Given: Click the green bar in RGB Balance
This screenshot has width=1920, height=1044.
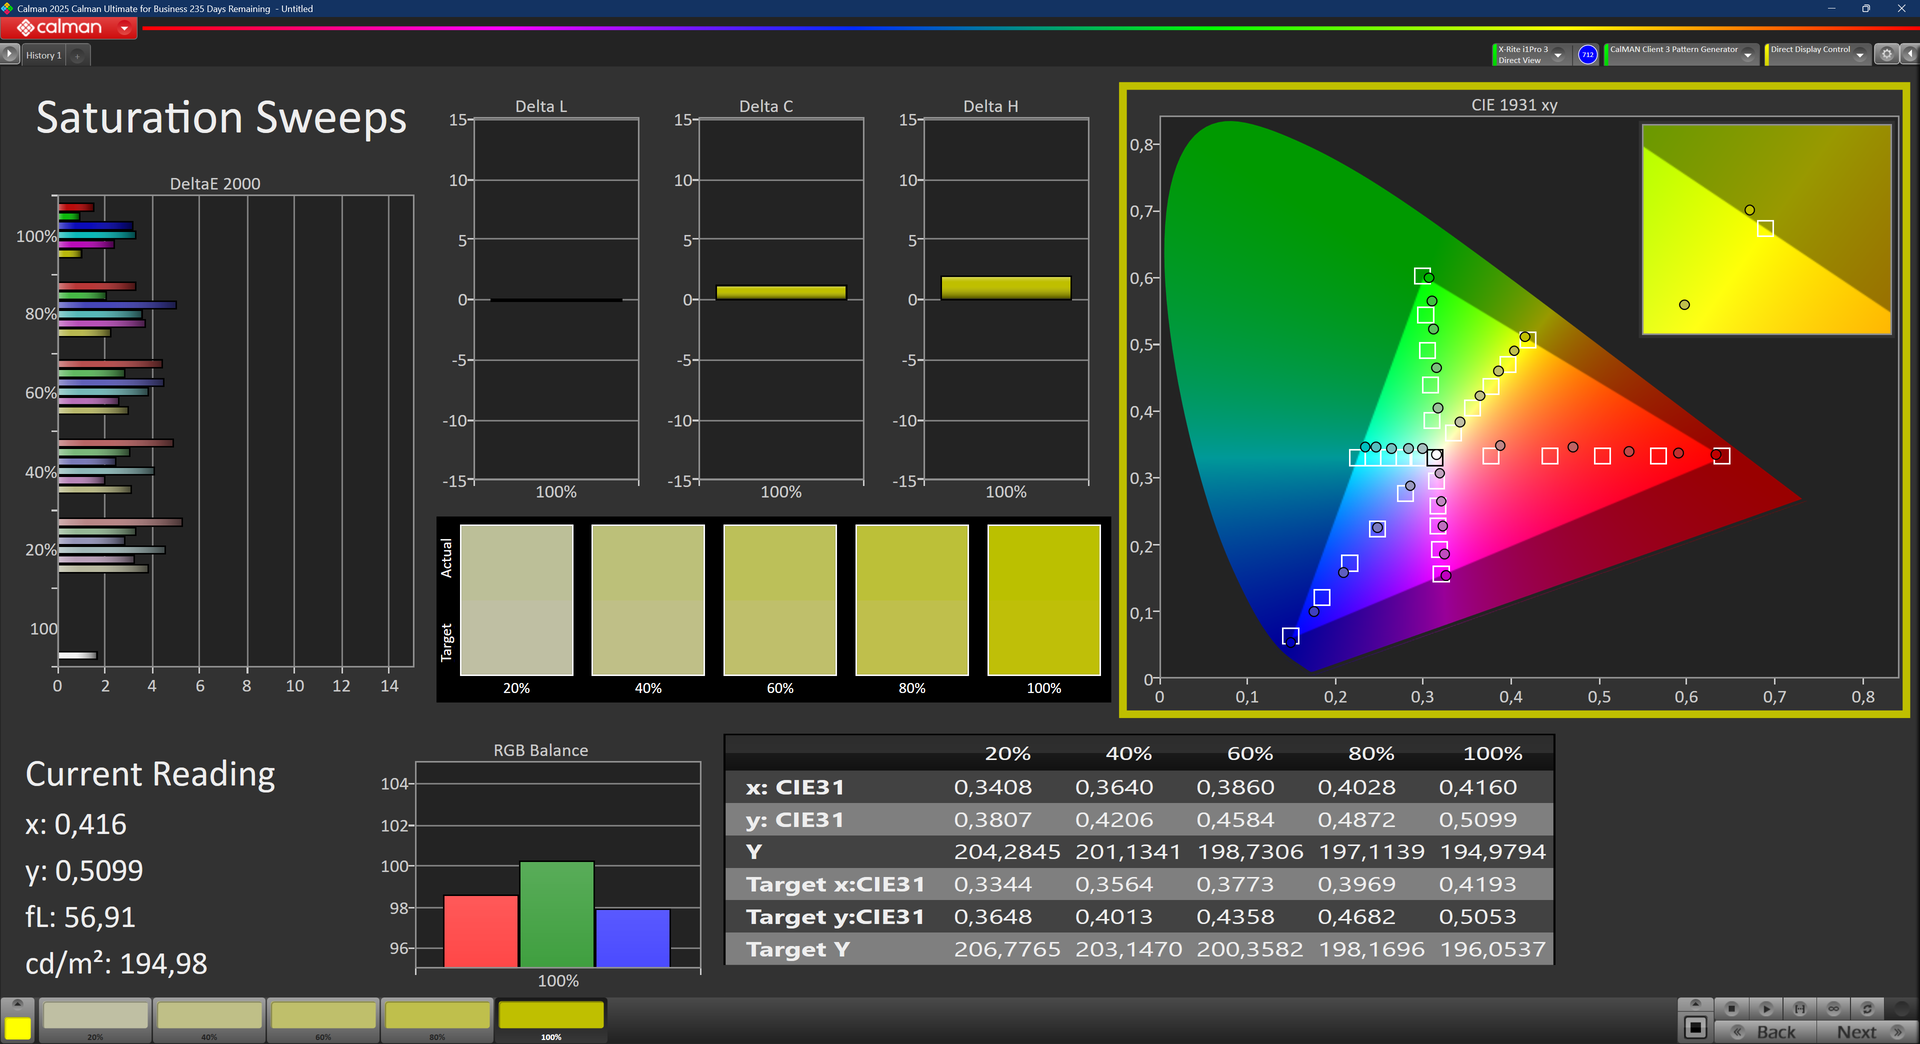Looking at the screenshot, I should click(x=557, y=914).
